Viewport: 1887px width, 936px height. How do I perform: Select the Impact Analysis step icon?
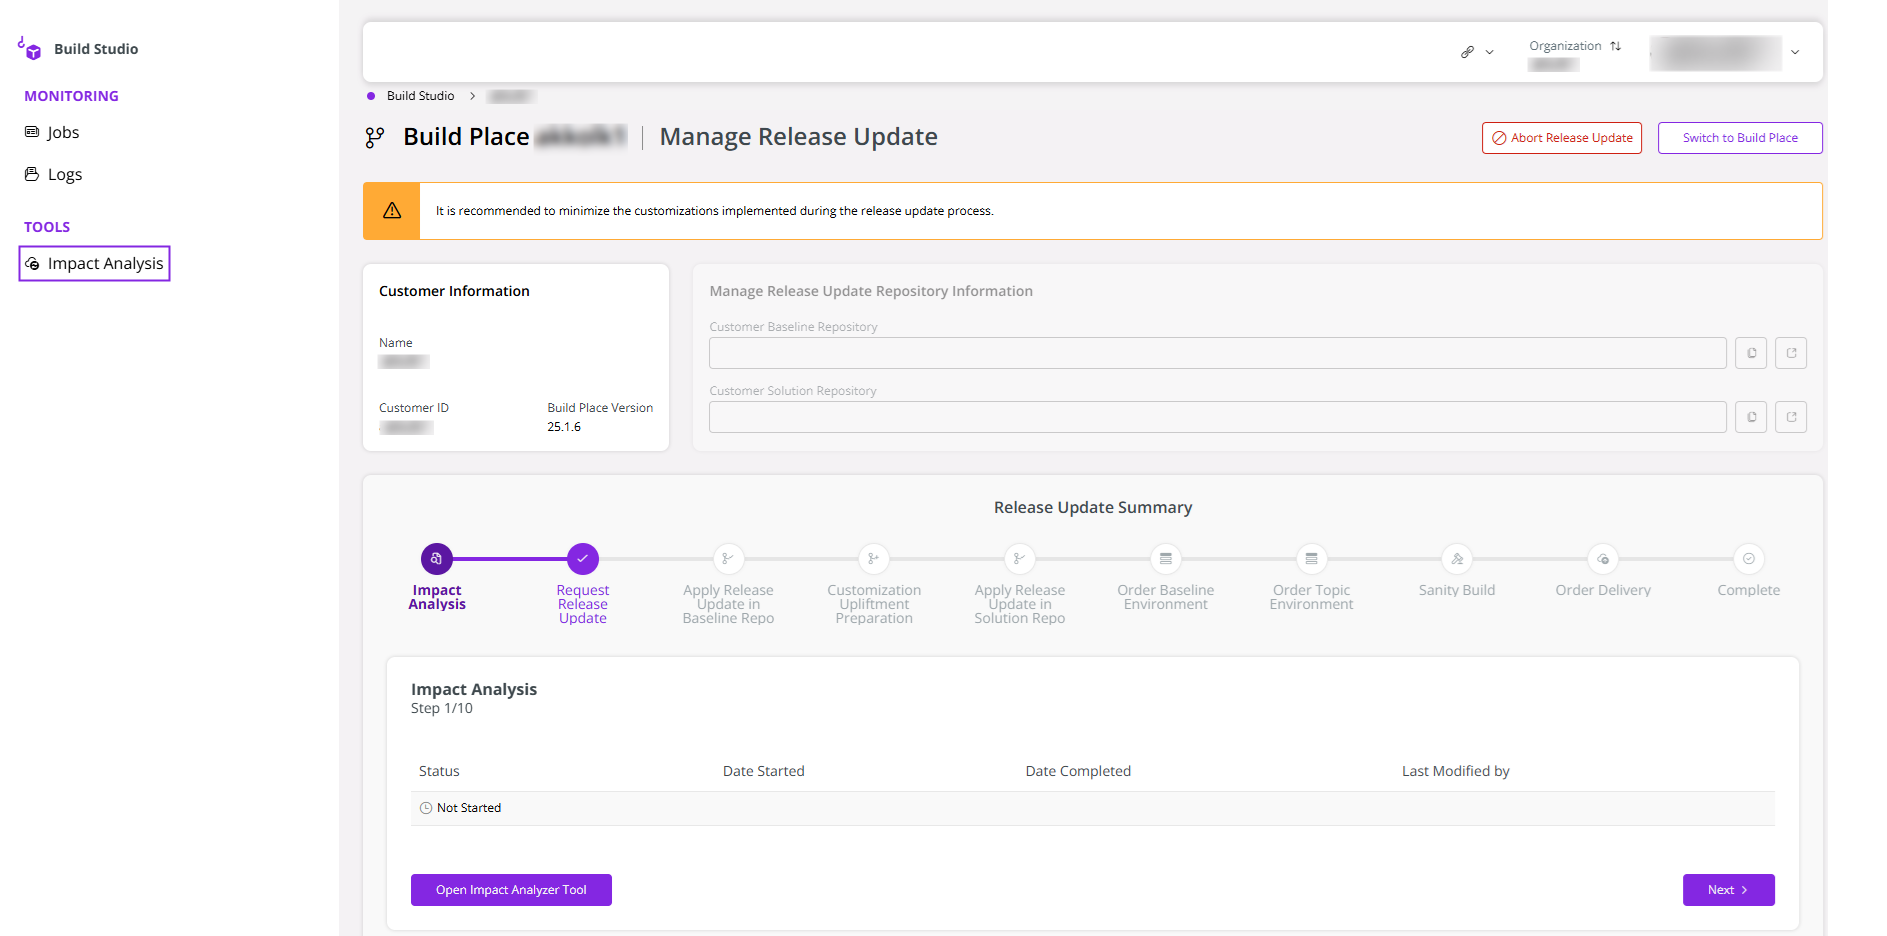point(436,558)
